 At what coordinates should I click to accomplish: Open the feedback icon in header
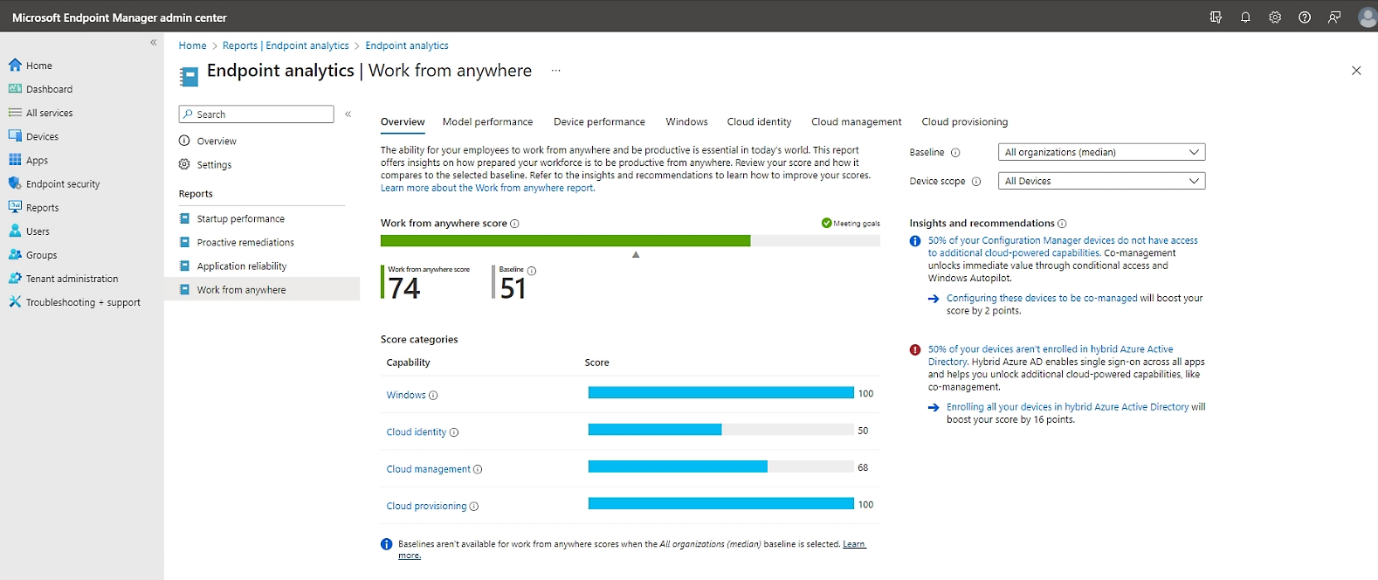pos(1334,17)
